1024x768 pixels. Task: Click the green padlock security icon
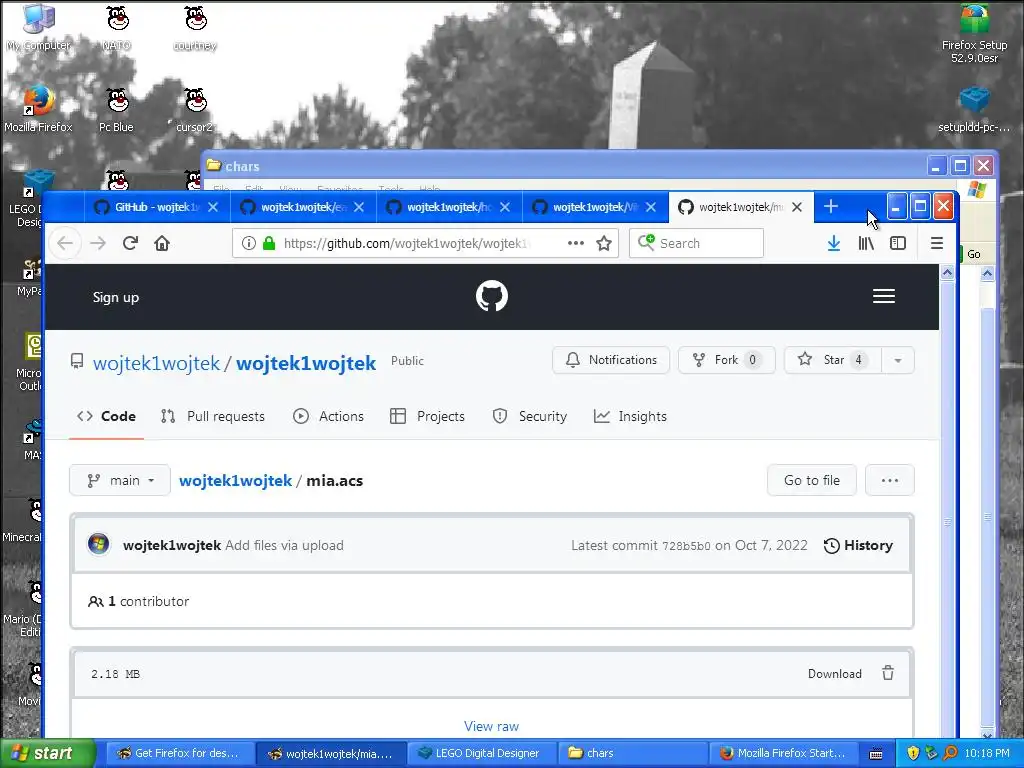click(268, 244)
